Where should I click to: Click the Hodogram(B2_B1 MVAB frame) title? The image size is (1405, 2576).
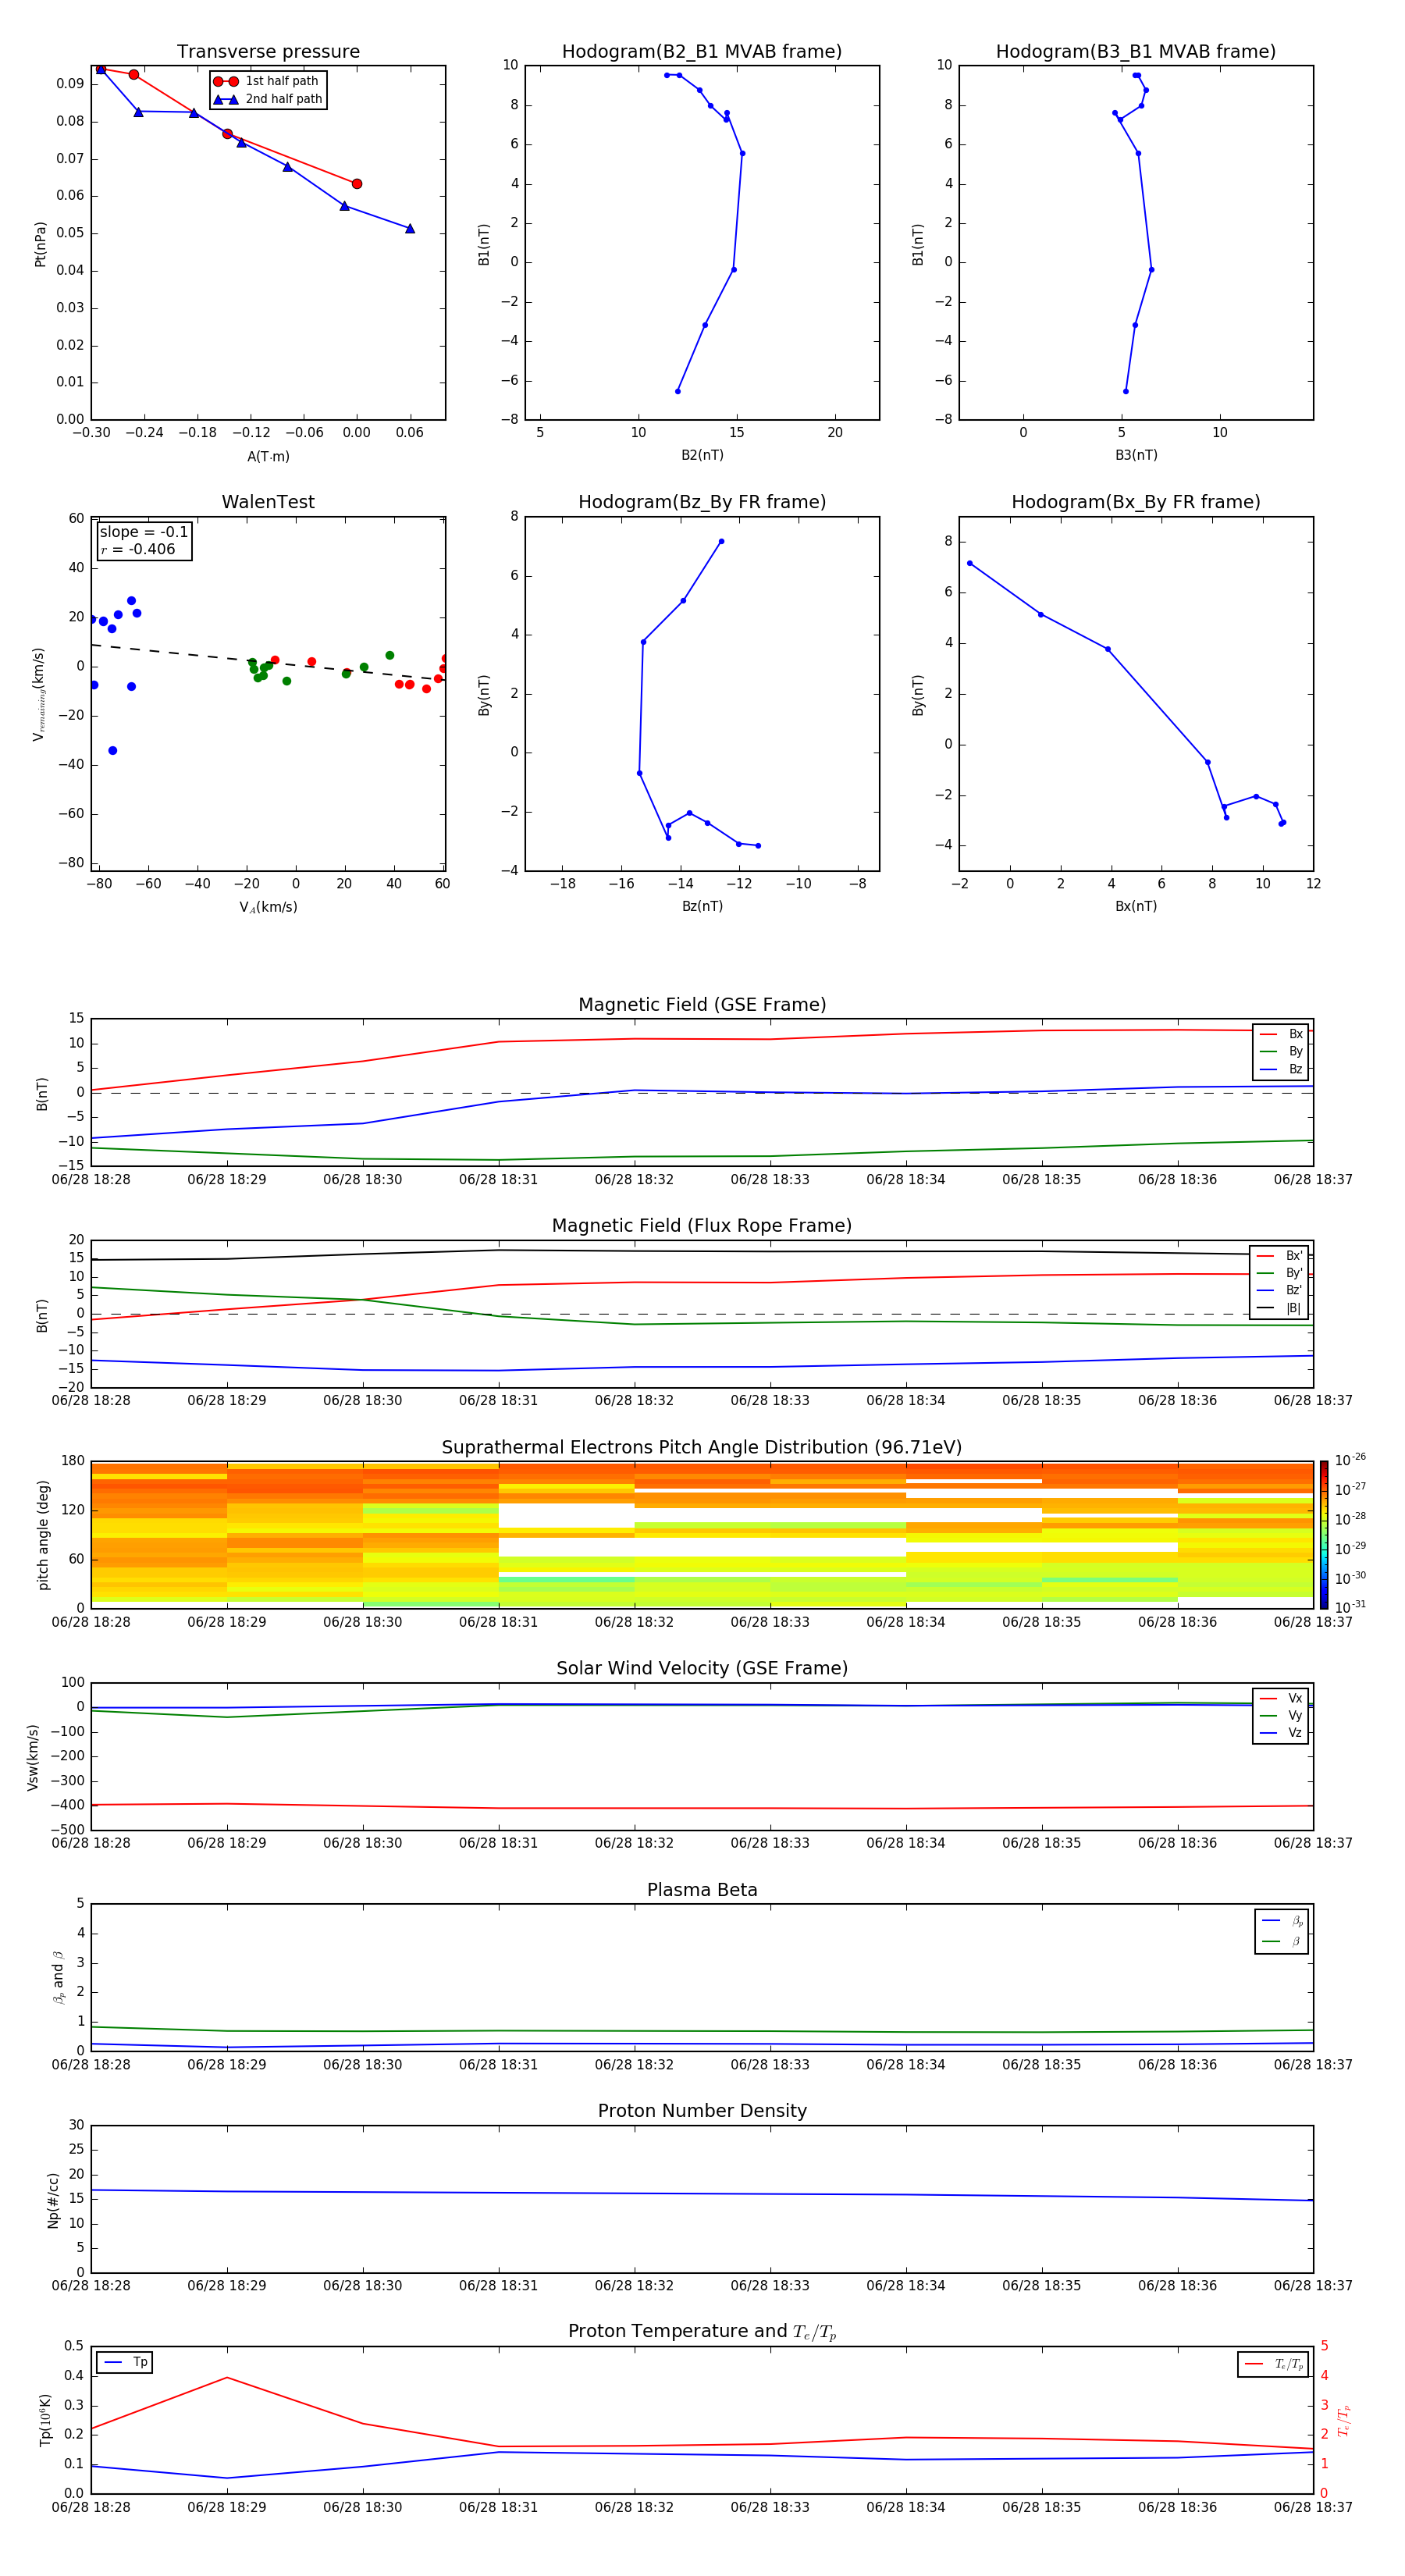pos(702,52)
